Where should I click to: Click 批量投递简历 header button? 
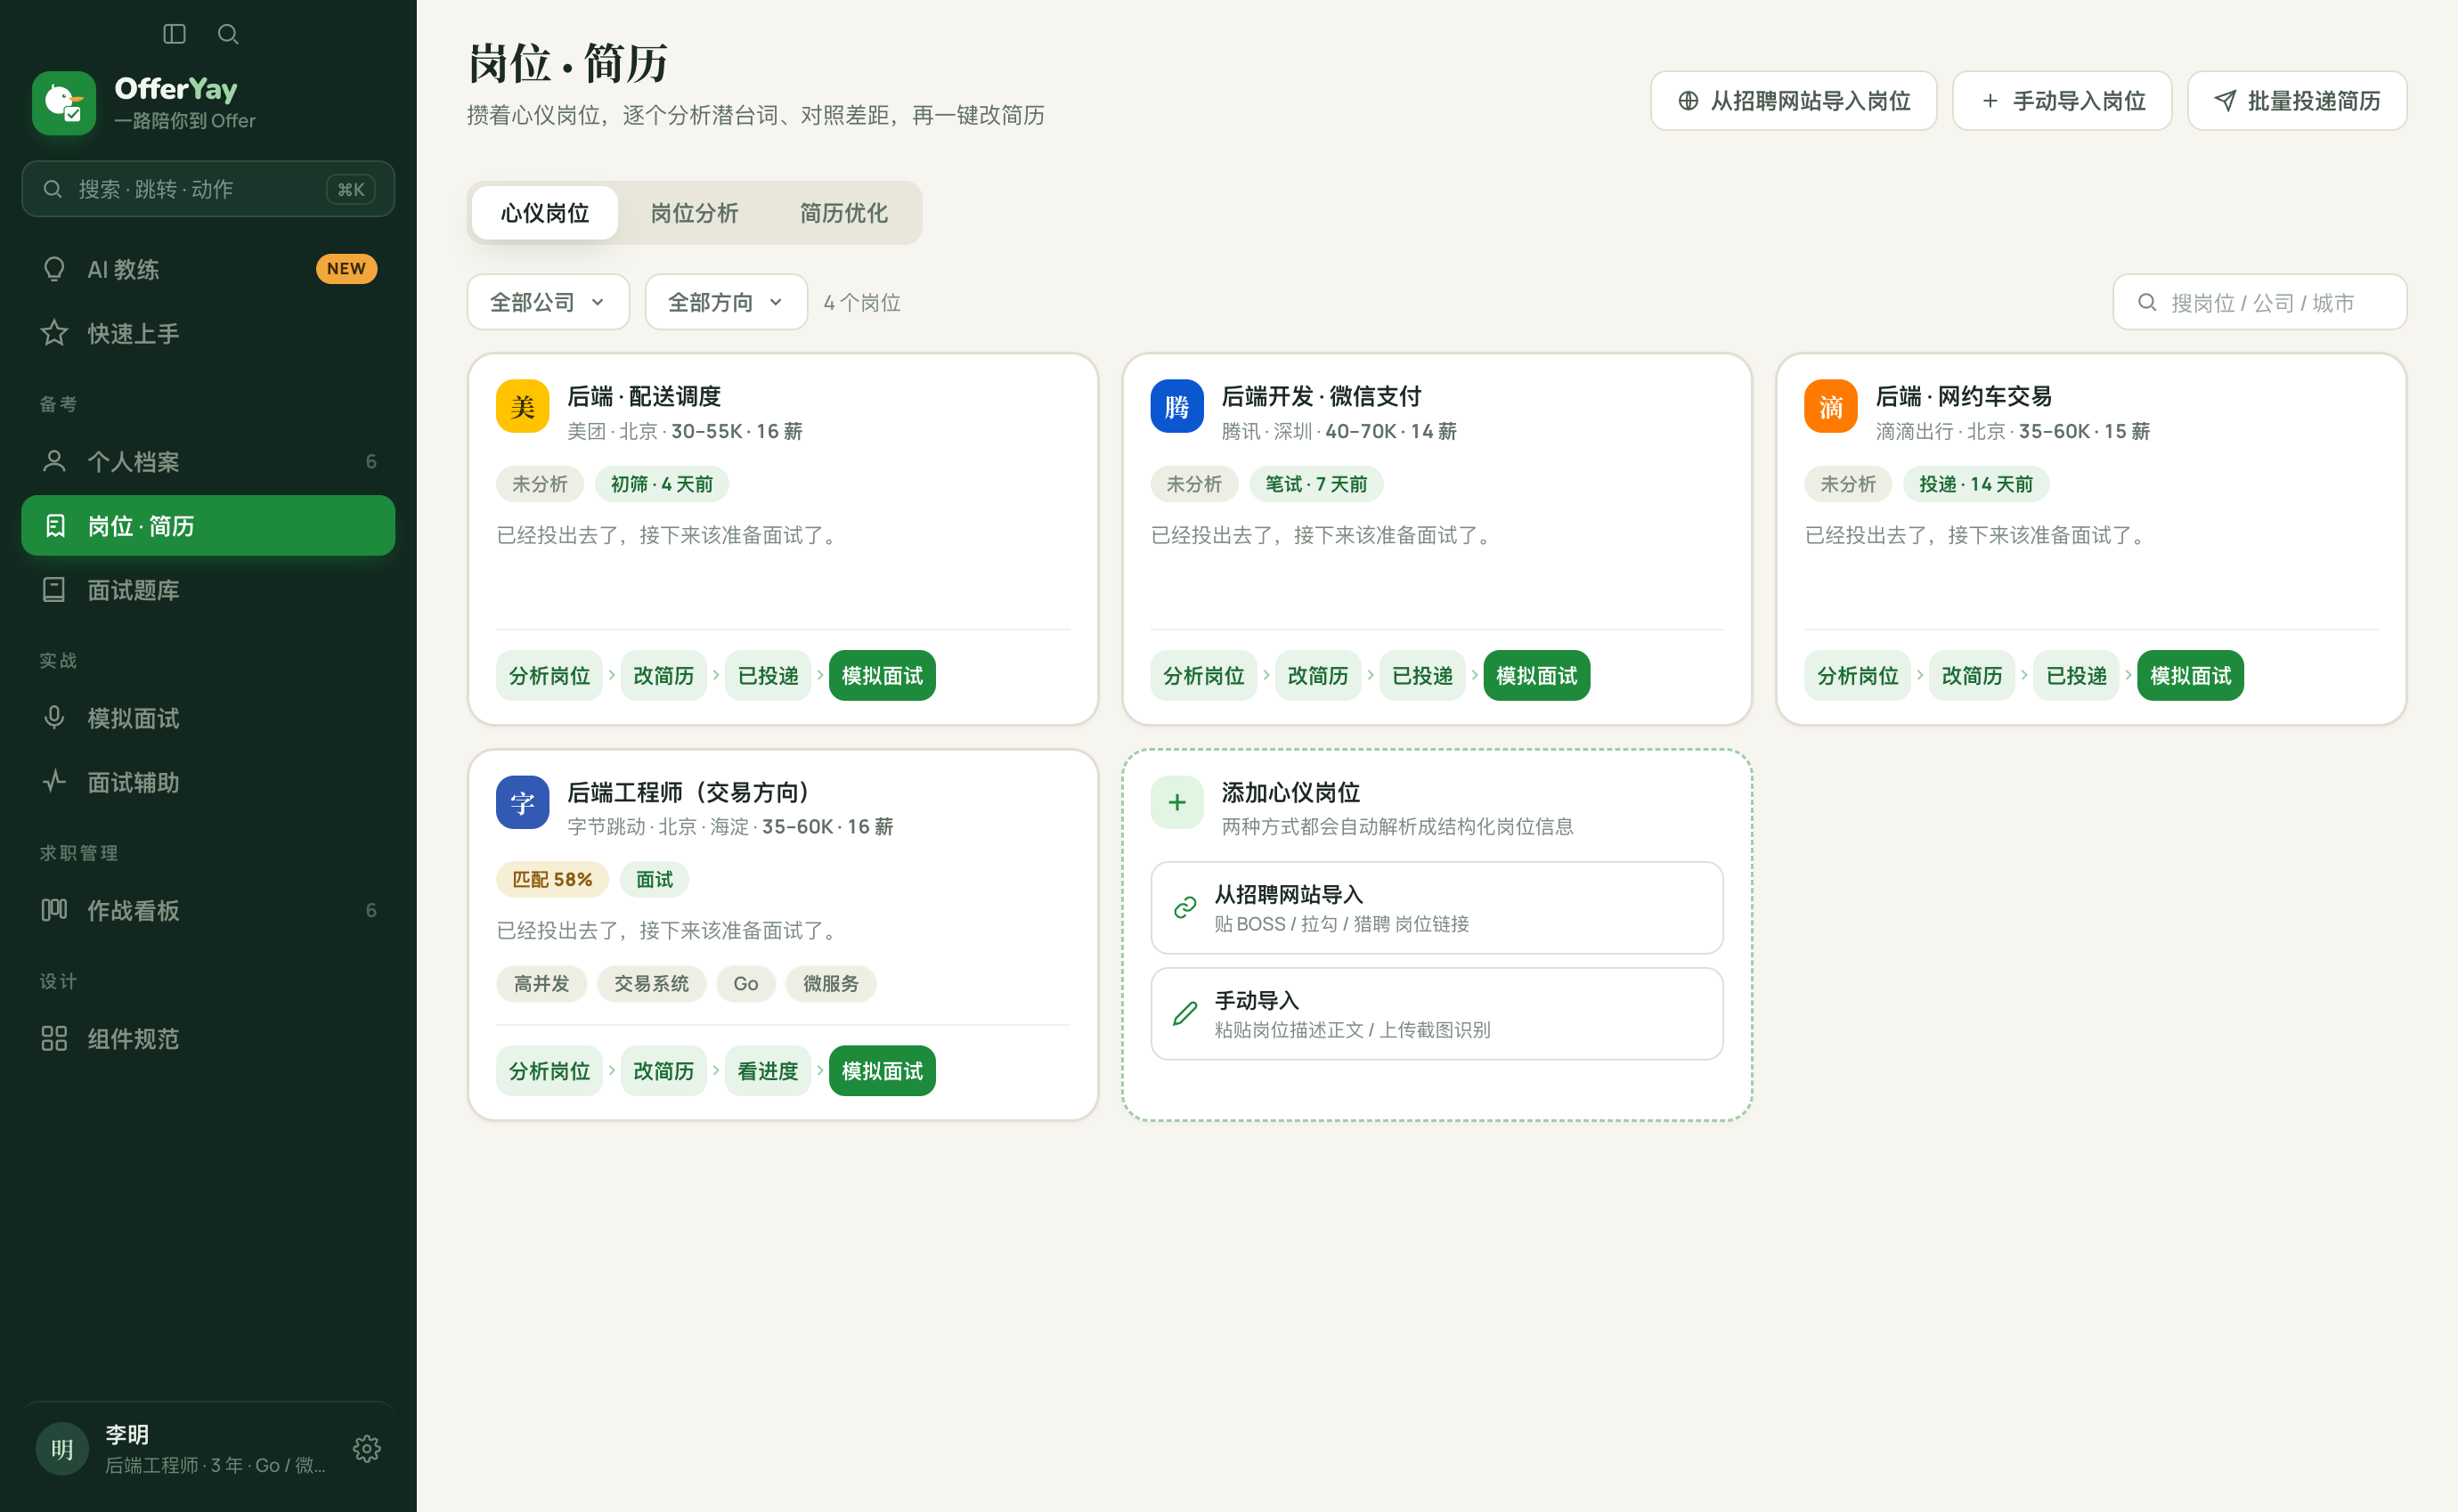coord(2296,100)
